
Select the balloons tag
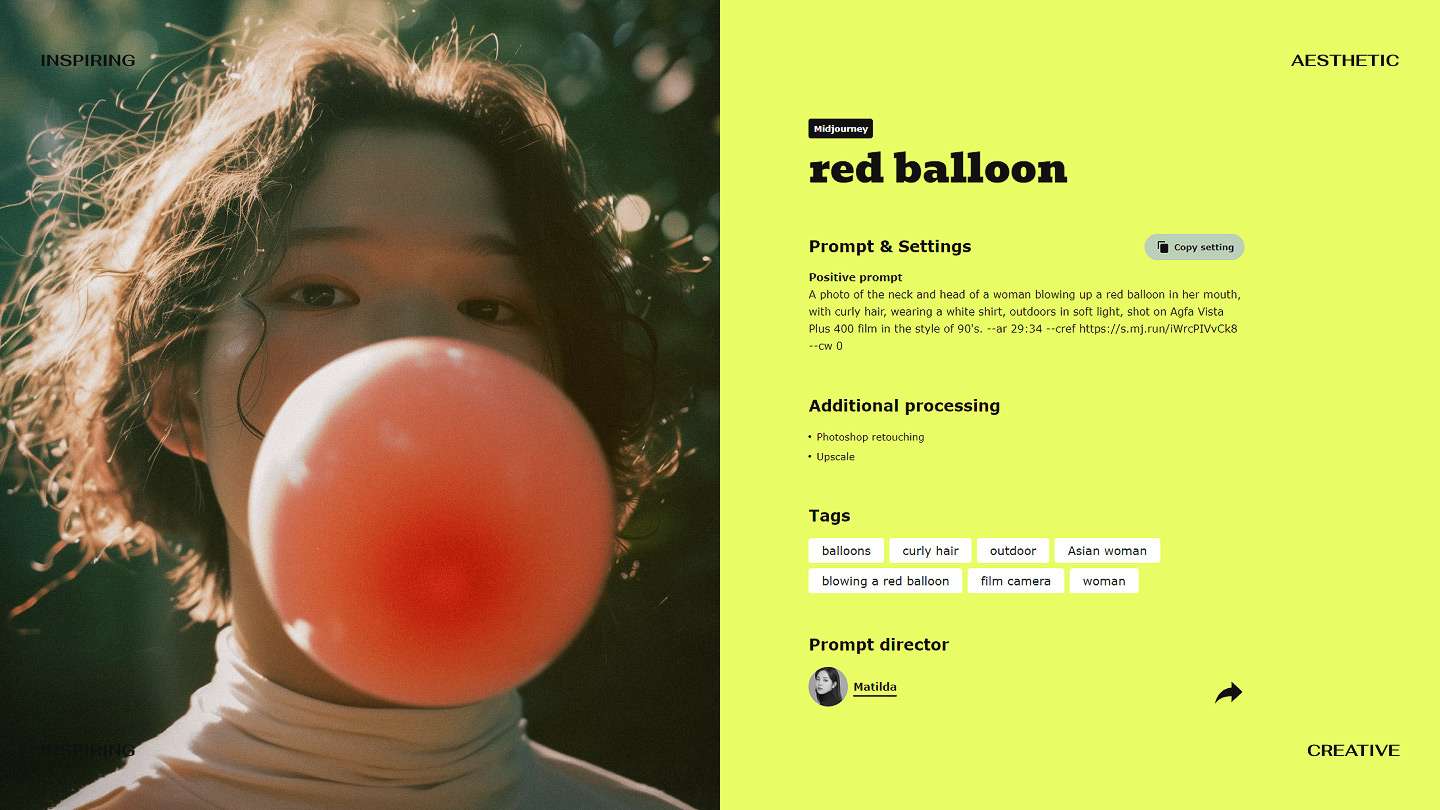(x=846, y=551)
